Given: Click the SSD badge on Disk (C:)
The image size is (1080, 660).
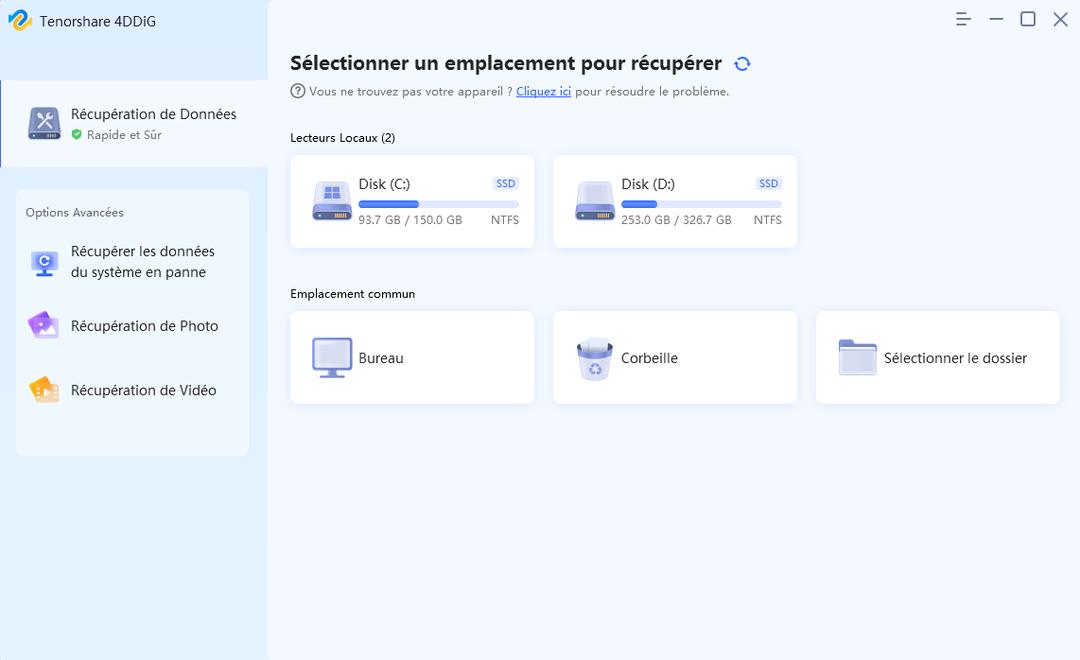Looking at the screenshot, I should [x=506, y=183].
